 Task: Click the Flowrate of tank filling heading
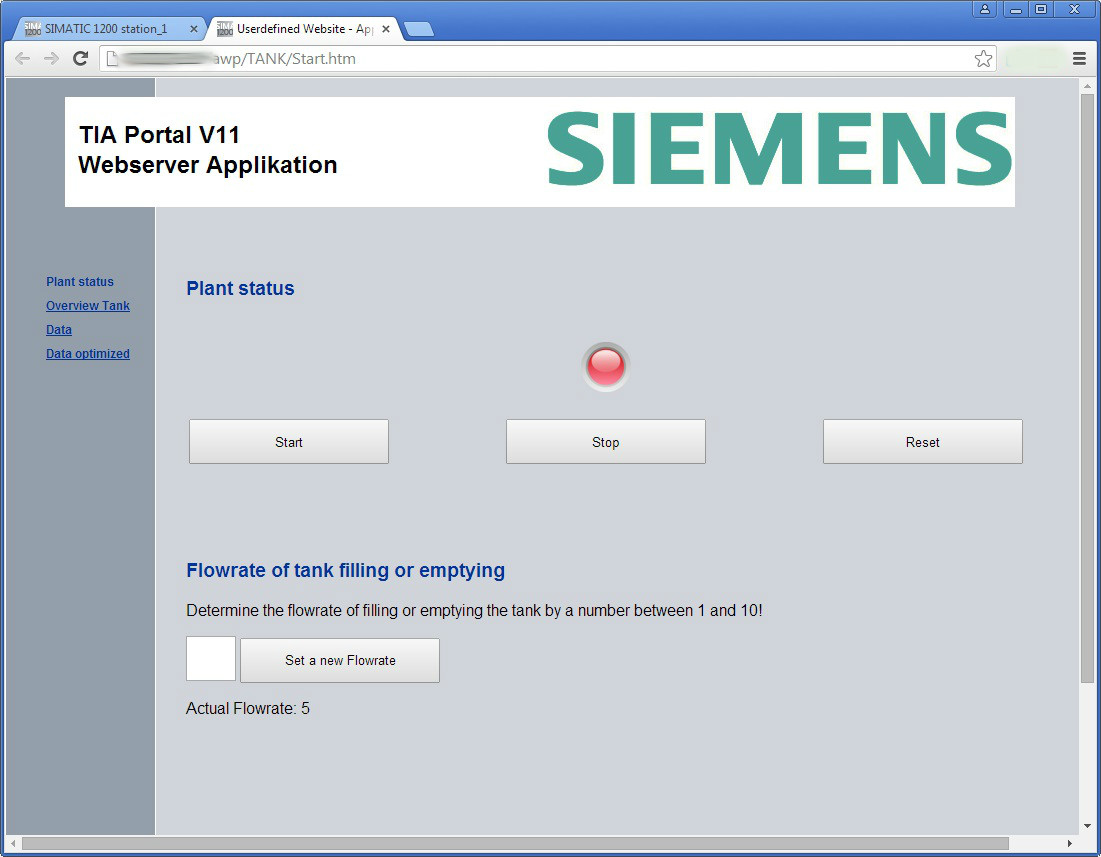345,571
